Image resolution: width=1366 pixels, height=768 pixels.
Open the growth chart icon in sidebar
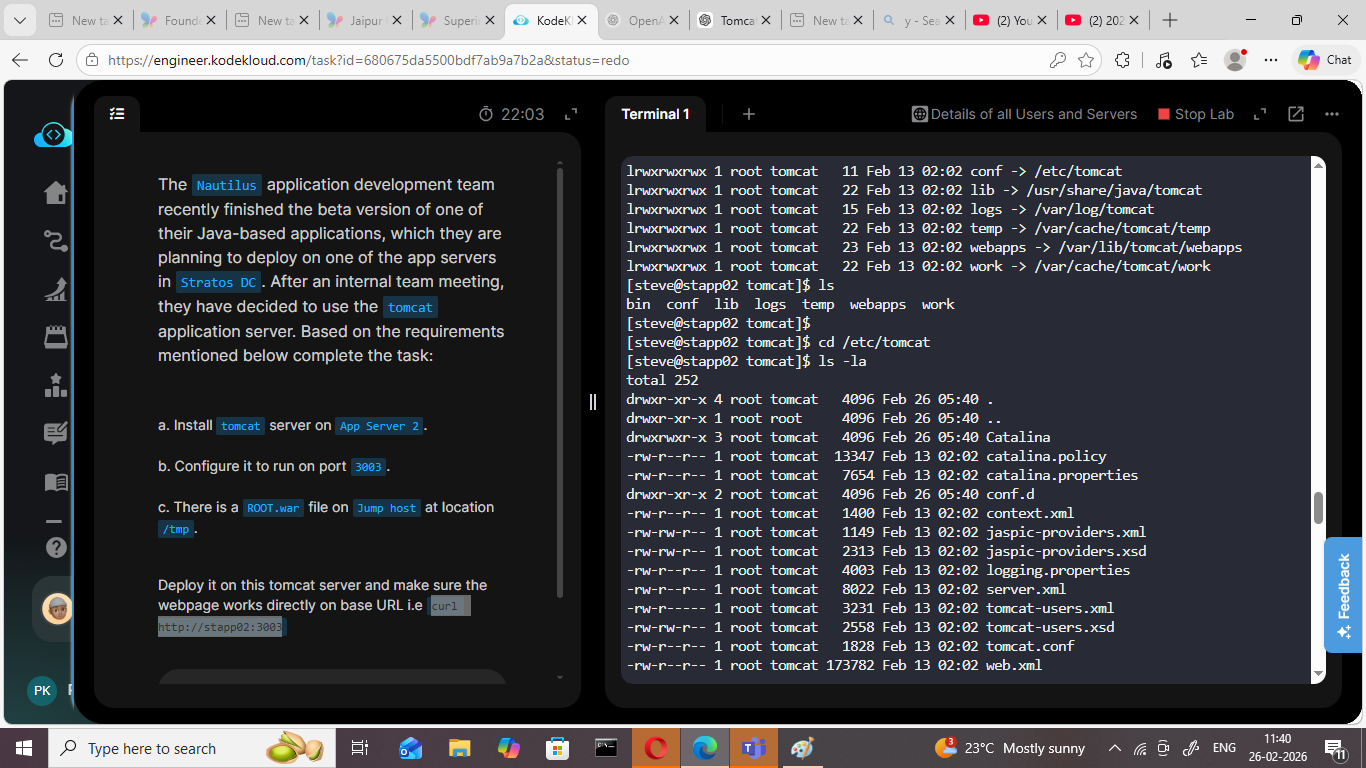tap(56, 289)
